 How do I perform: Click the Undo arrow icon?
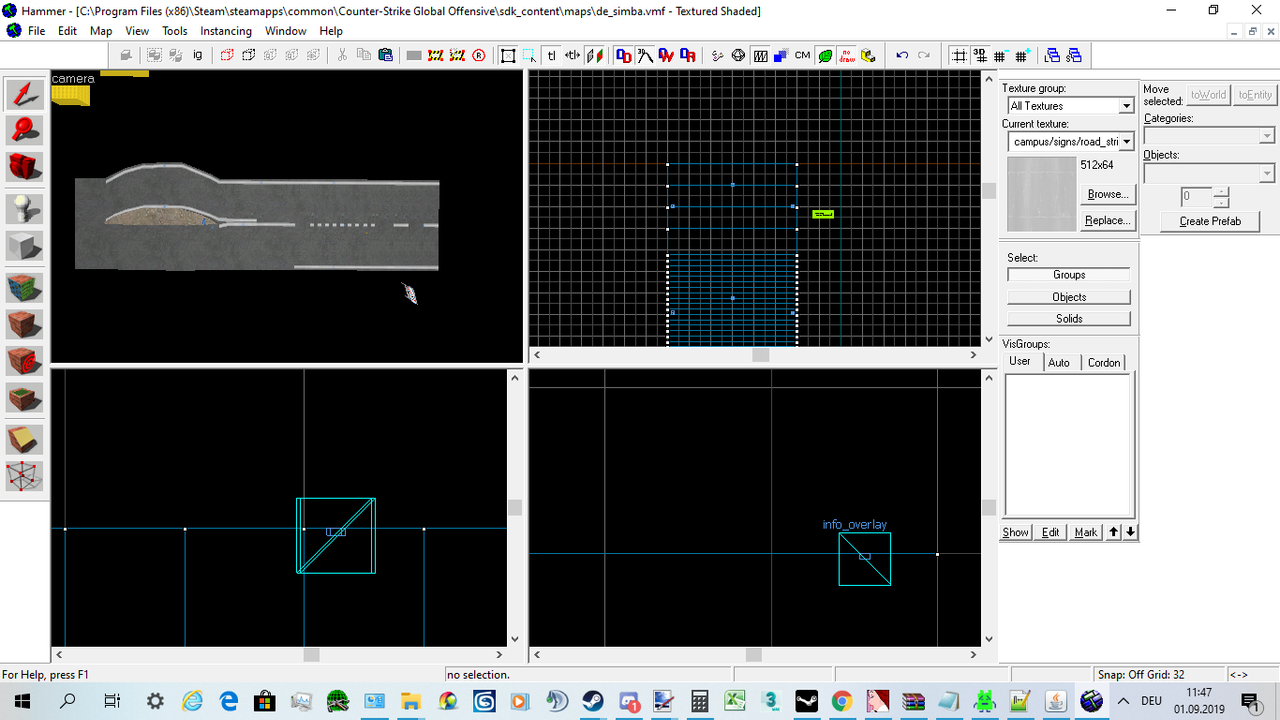[902, 56]
